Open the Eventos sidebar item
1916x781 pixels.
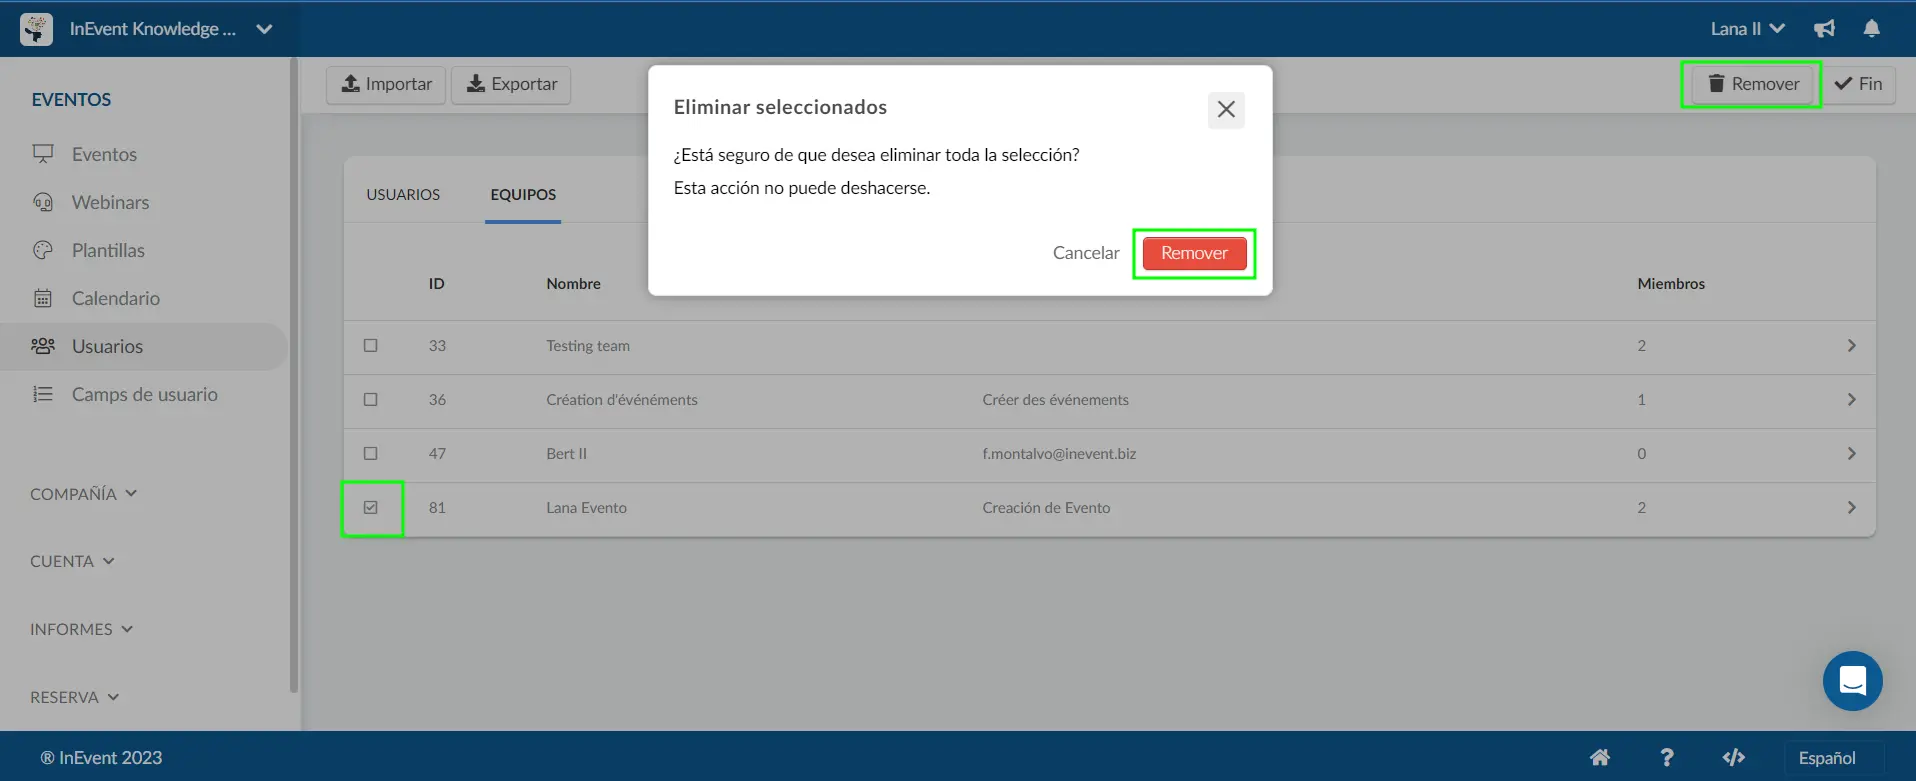(104, 154)
